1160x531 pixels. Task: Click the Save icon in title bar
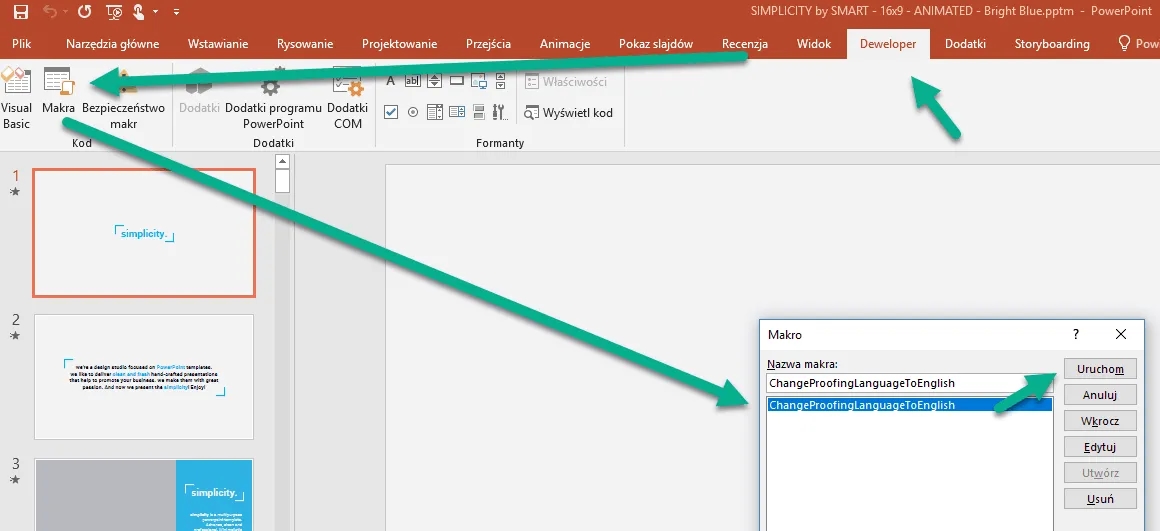coord(21,13)
